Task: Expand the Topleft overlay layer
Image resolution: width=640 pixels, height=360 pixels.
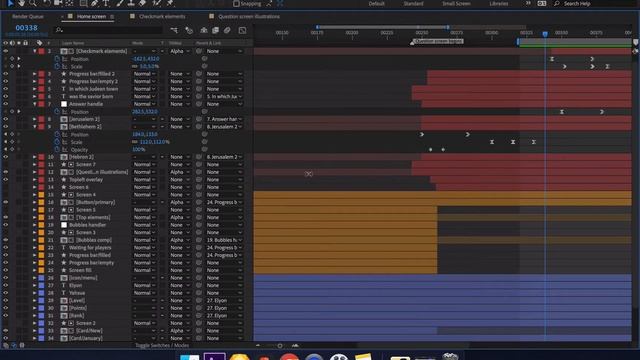Action: pos(35,180)
